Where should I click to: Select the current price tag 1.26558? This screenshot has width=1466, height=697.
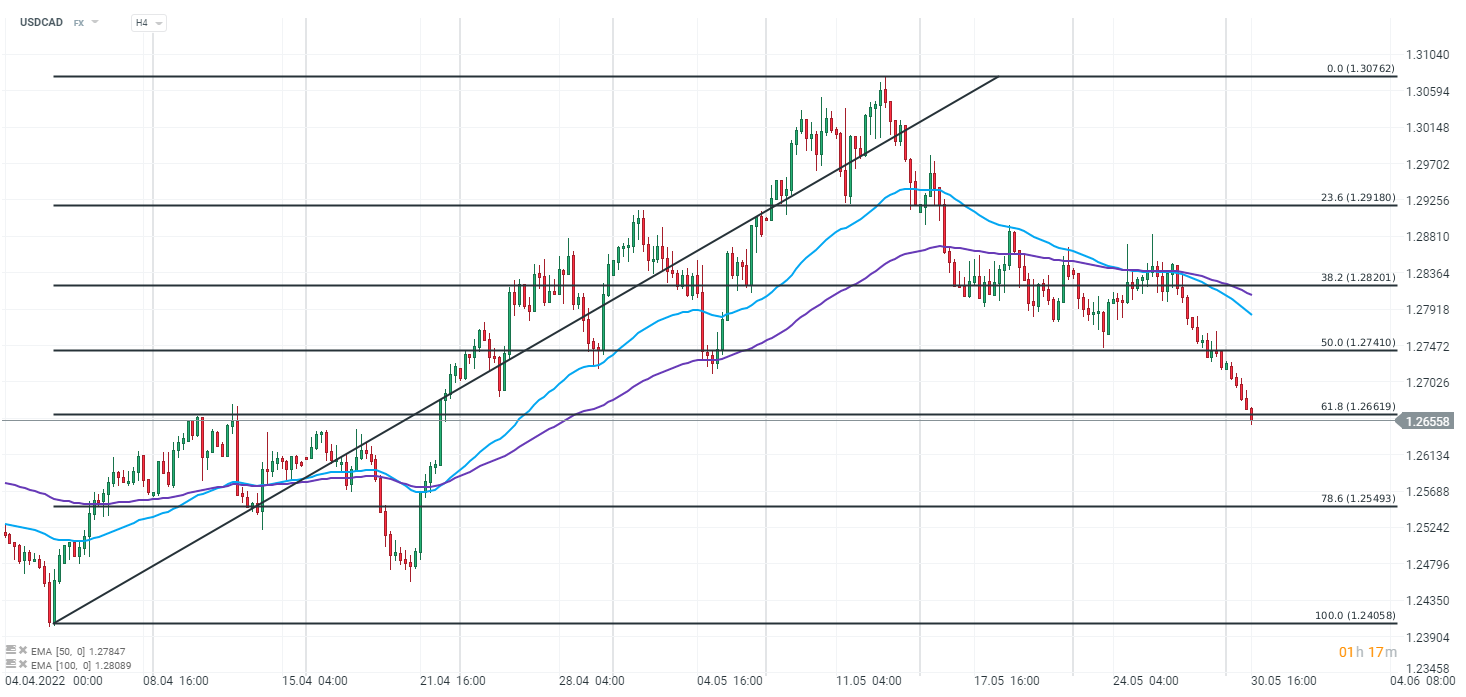click(x=1427, y=421)
